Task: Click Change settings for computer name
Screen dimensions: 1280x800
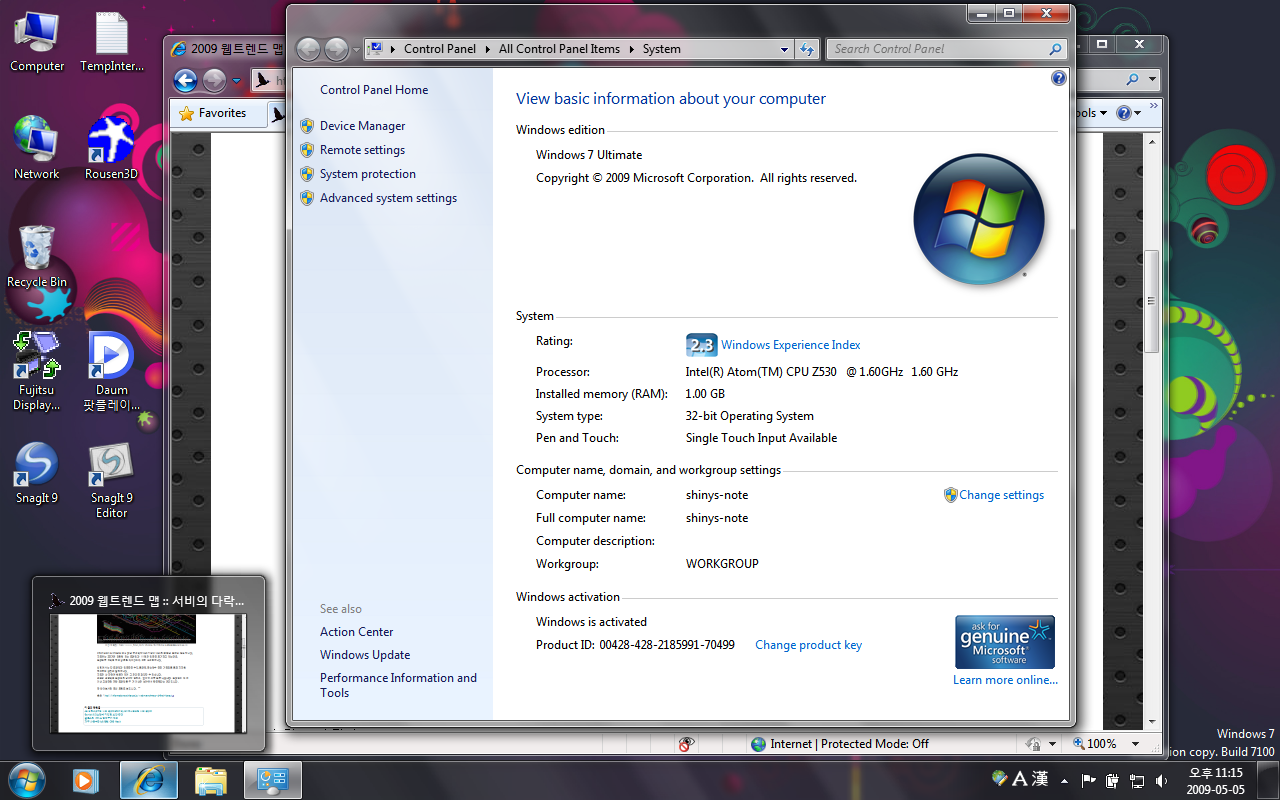Action: pos(1001,495)
